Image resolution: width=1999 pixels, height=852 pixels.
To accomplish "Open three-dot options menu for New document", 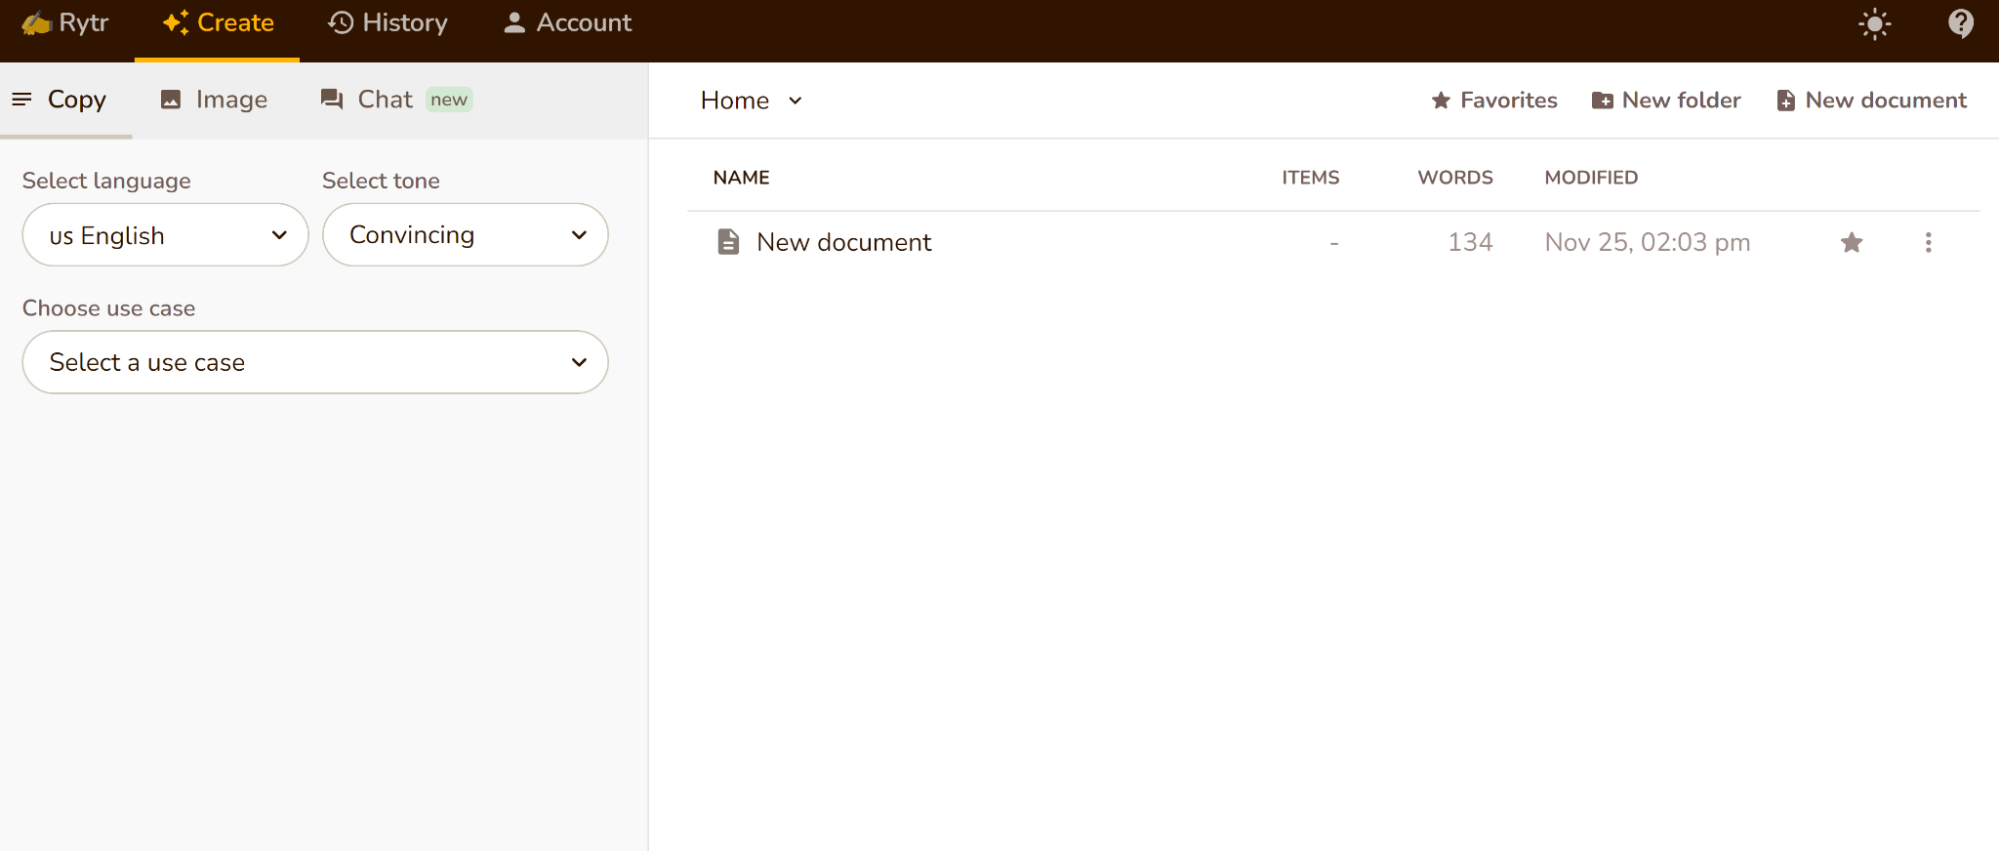I will pos(1928,243).
